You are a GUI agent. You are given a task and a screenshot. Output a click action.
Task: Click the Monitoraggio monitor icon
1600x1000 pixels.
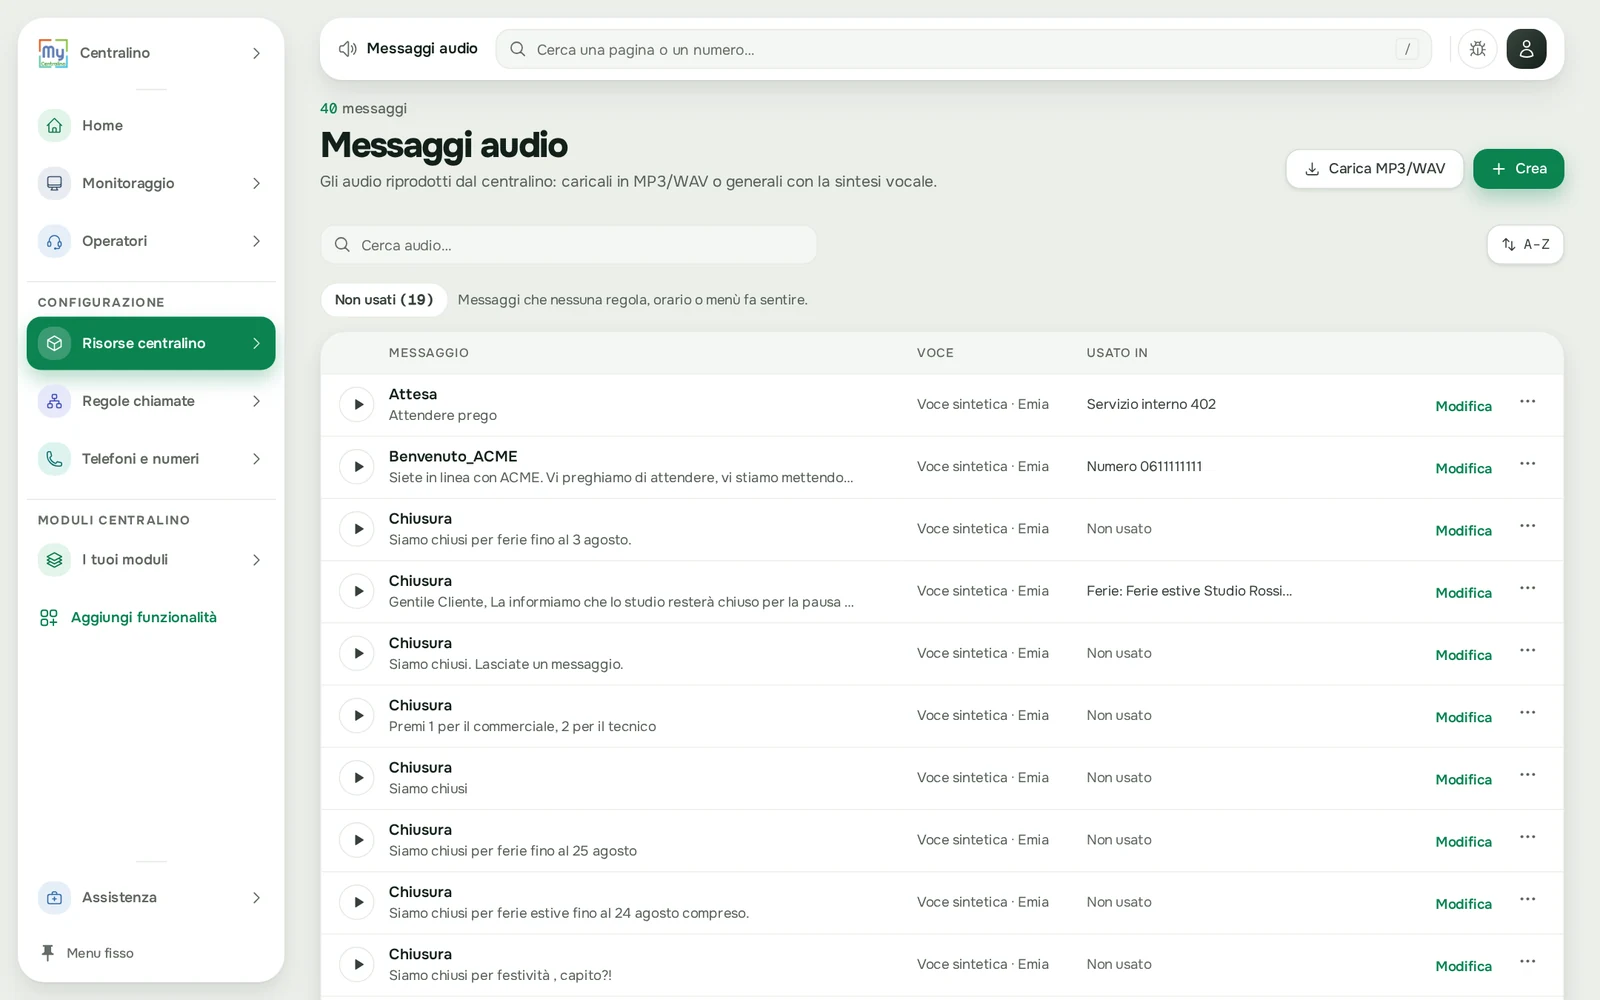click(x=55, y=184)
